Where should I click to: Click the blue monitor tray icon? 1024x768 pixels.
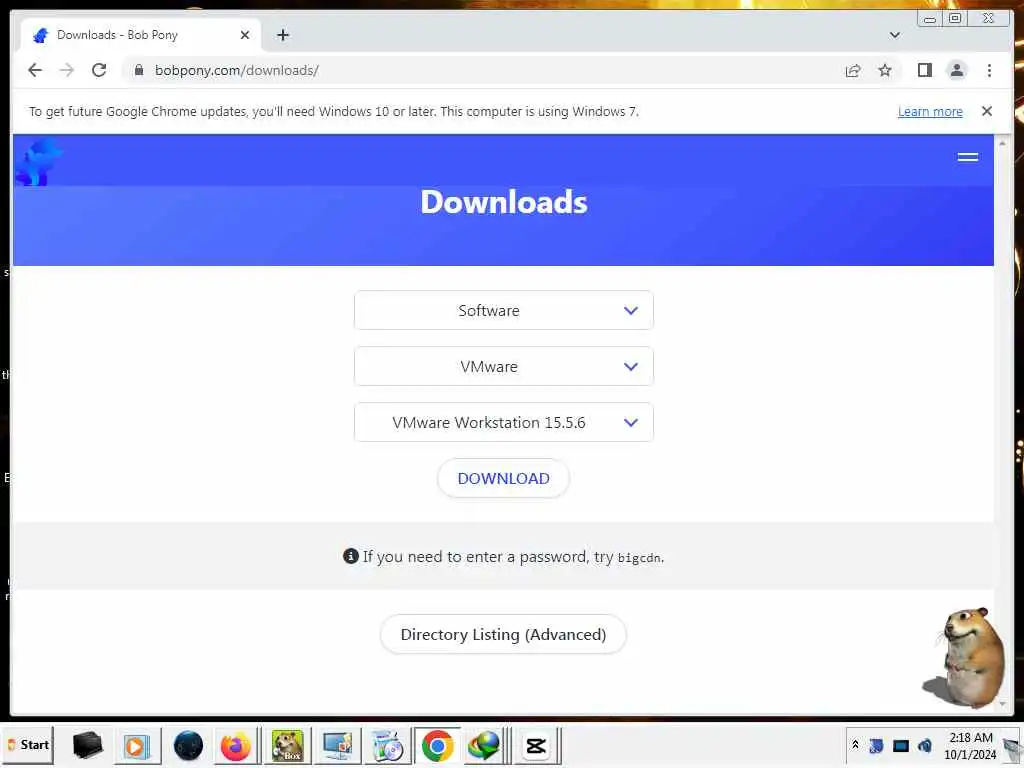[901, 745]
